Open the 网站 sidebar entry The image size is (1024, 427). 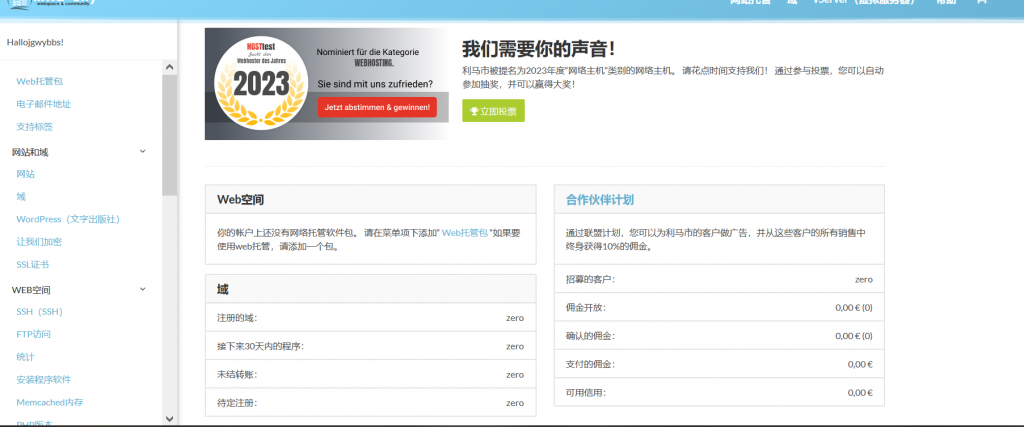pos(26,174)
